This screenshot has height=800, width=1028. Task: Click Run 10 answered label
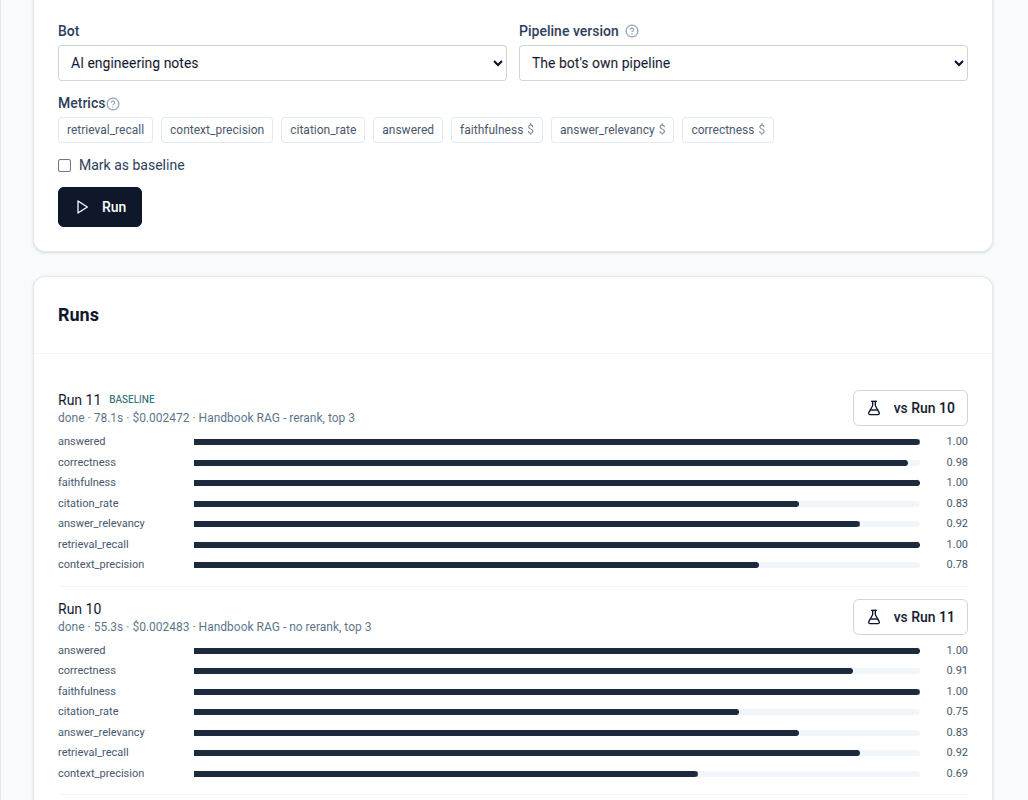pos(82,650)
